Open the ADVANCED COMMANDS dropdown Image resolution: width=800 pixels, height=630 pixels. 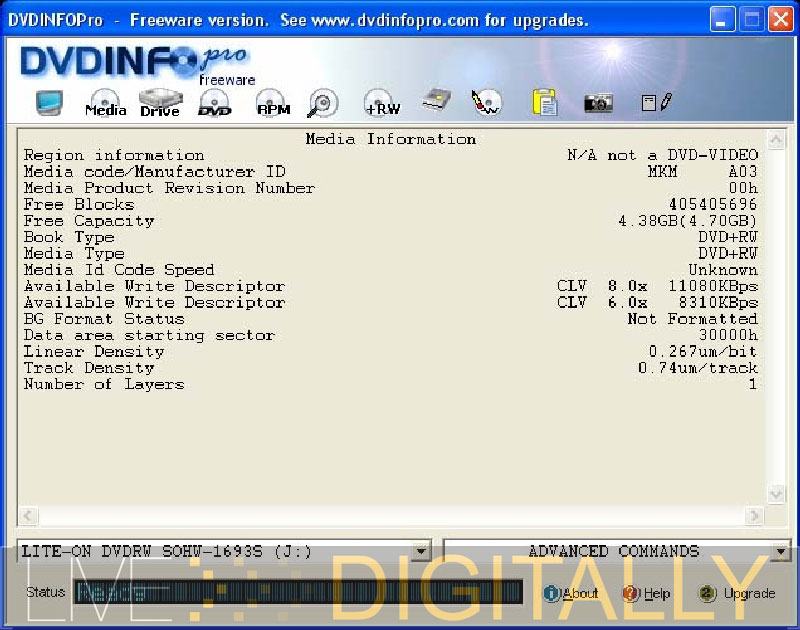781,551
